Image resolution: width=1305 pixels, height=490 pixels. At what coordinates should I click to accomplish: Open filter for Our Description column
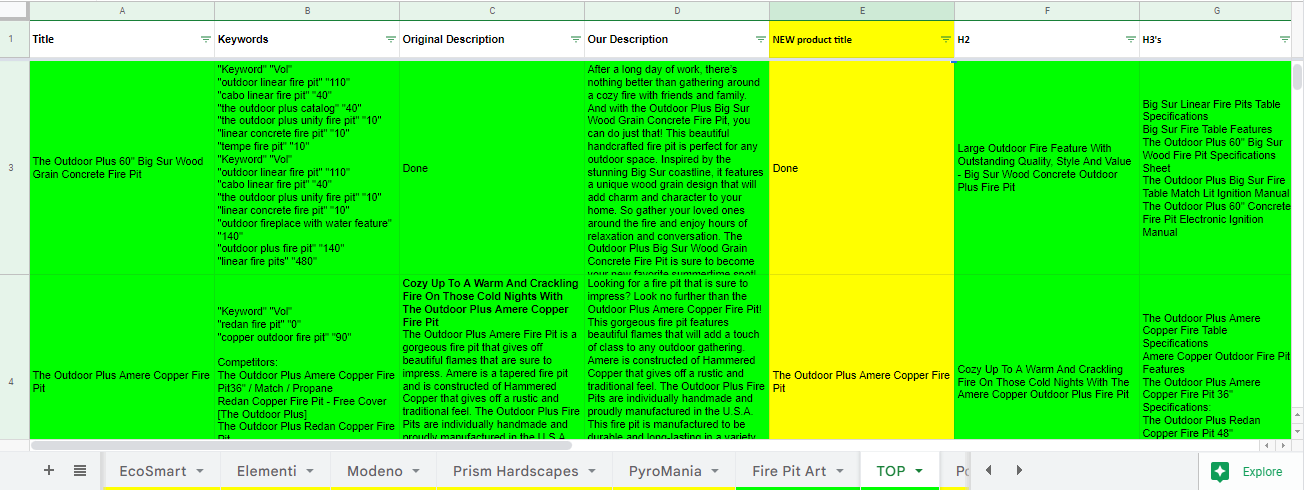point(760,40)
